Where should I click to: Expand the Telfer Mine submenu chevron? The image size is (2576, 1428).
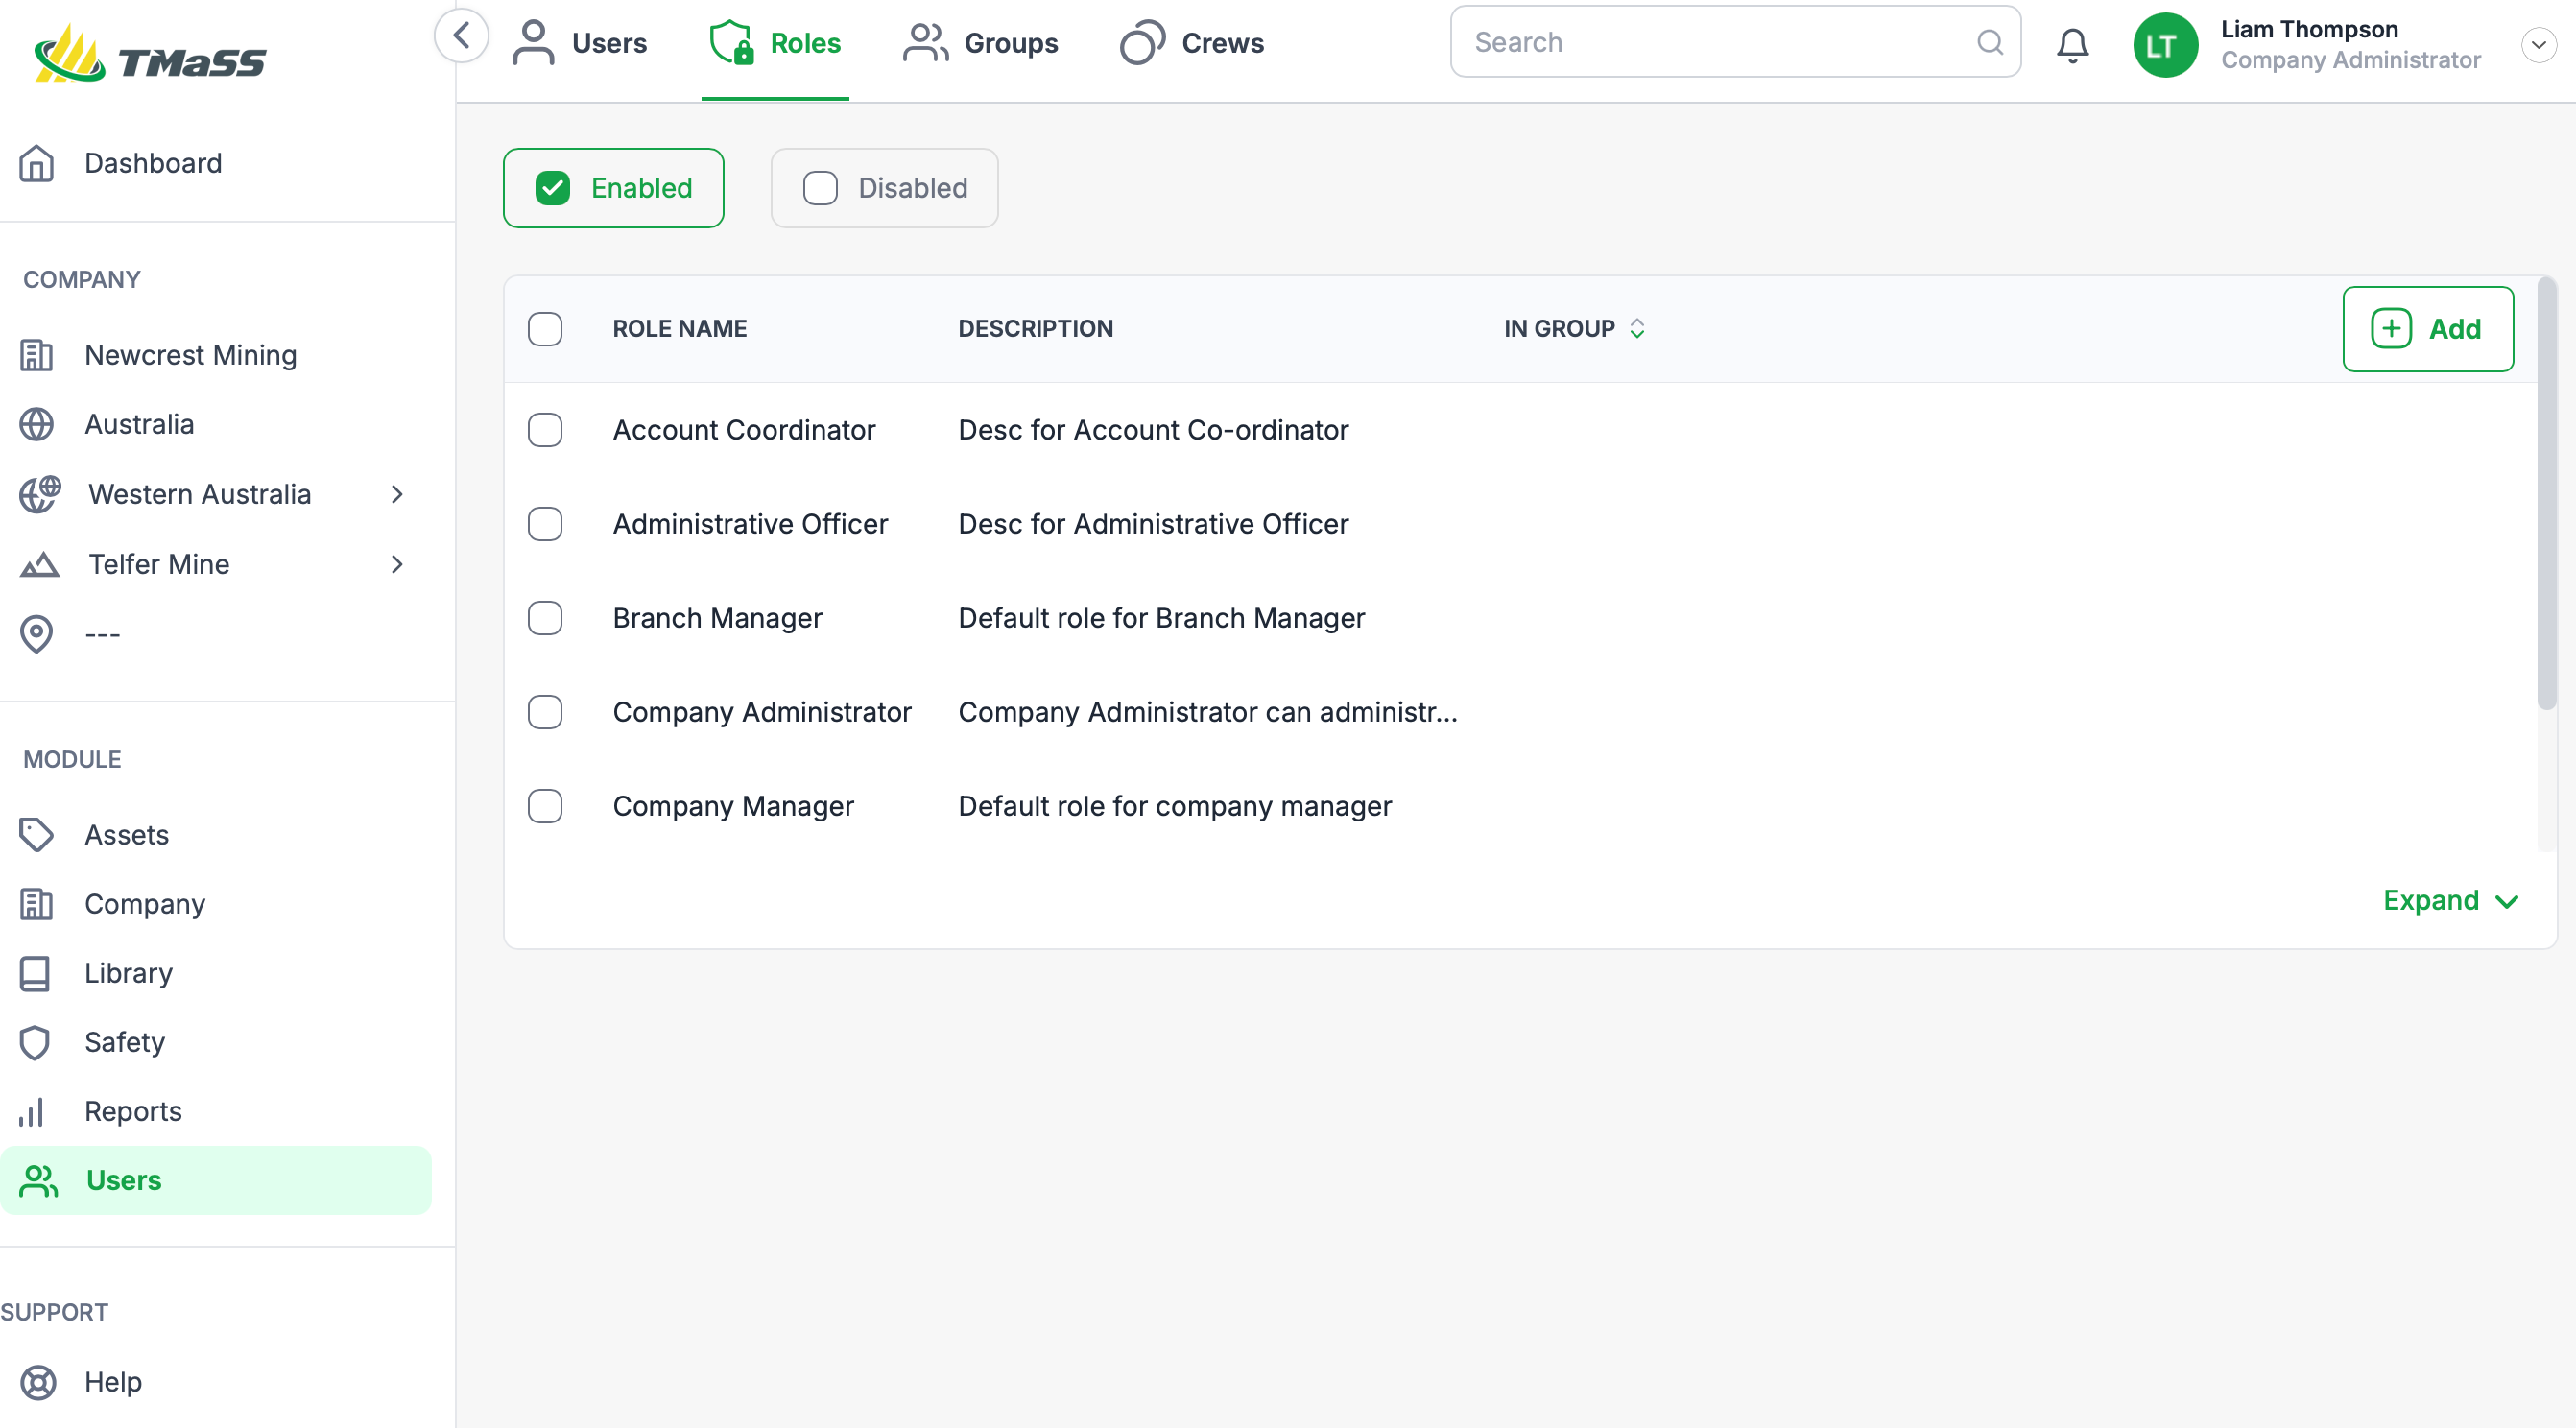coord(397,564)
